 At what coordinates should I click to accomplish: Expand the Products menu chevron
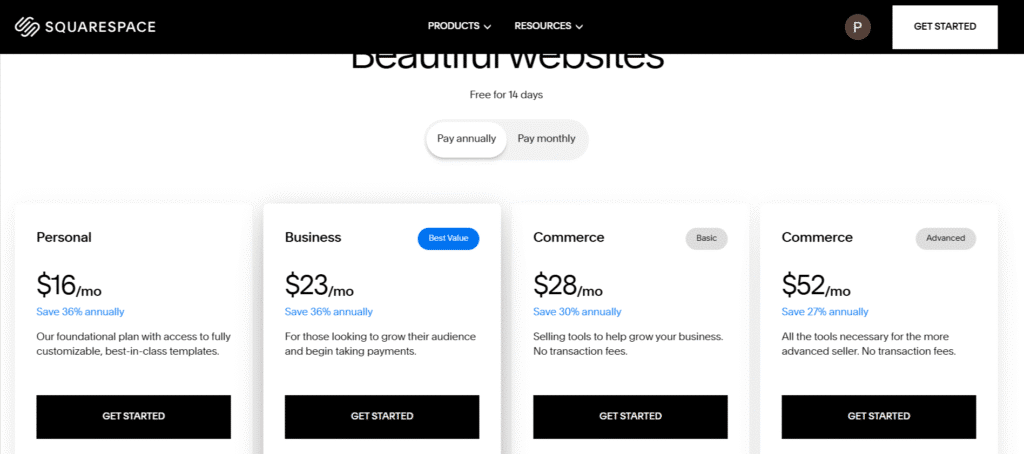pos(487,27)
